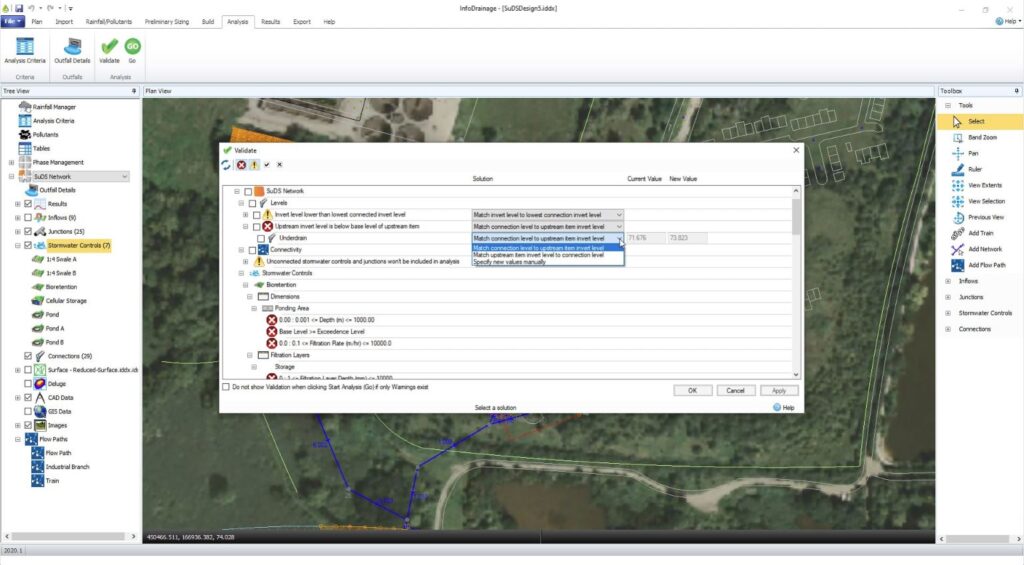Select the Add Train tool
The height and width of the screenshot is (565, 1024).
coord(980,233)
